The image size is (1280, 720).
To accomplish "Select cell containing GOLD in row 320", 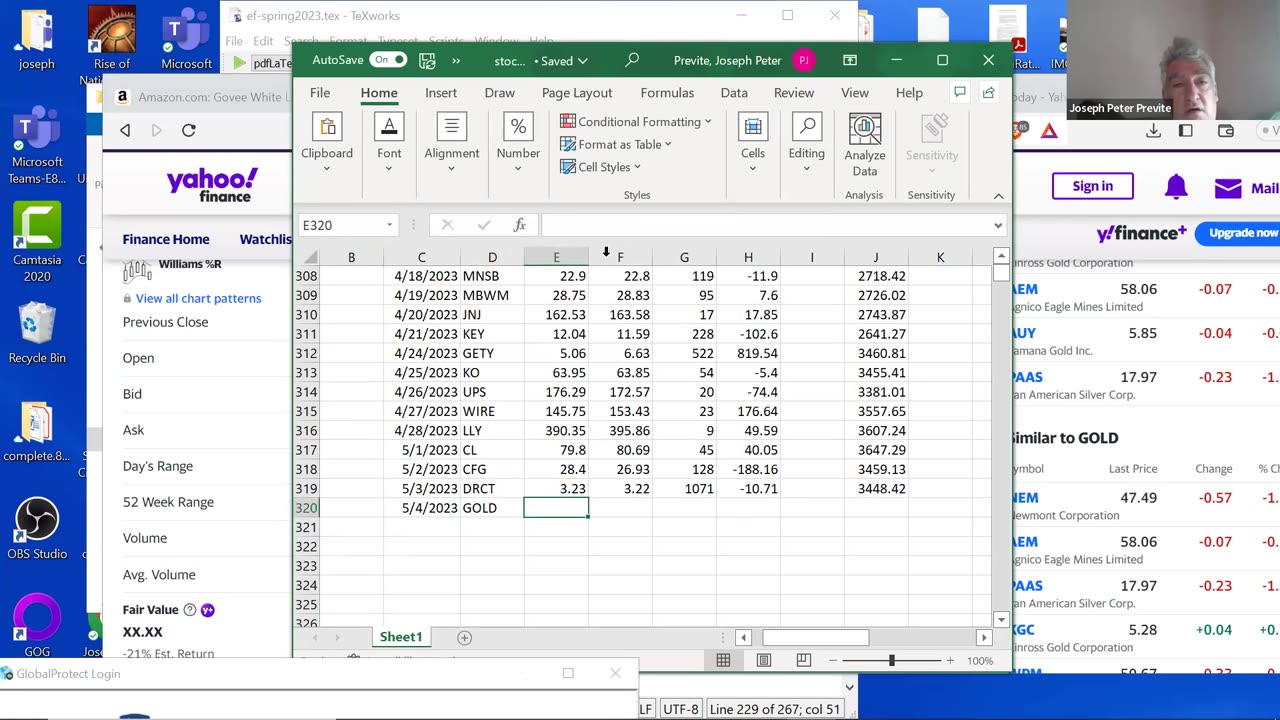I will (492, 508).
